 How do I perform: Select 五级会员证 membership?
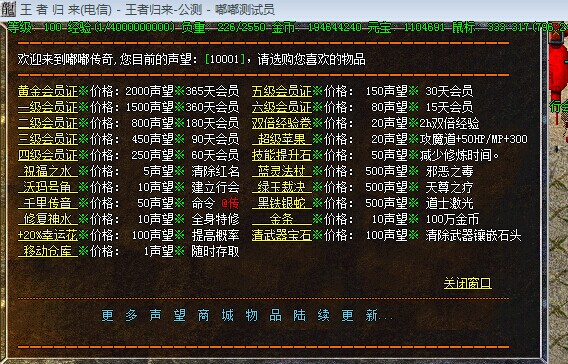point(282,91)
